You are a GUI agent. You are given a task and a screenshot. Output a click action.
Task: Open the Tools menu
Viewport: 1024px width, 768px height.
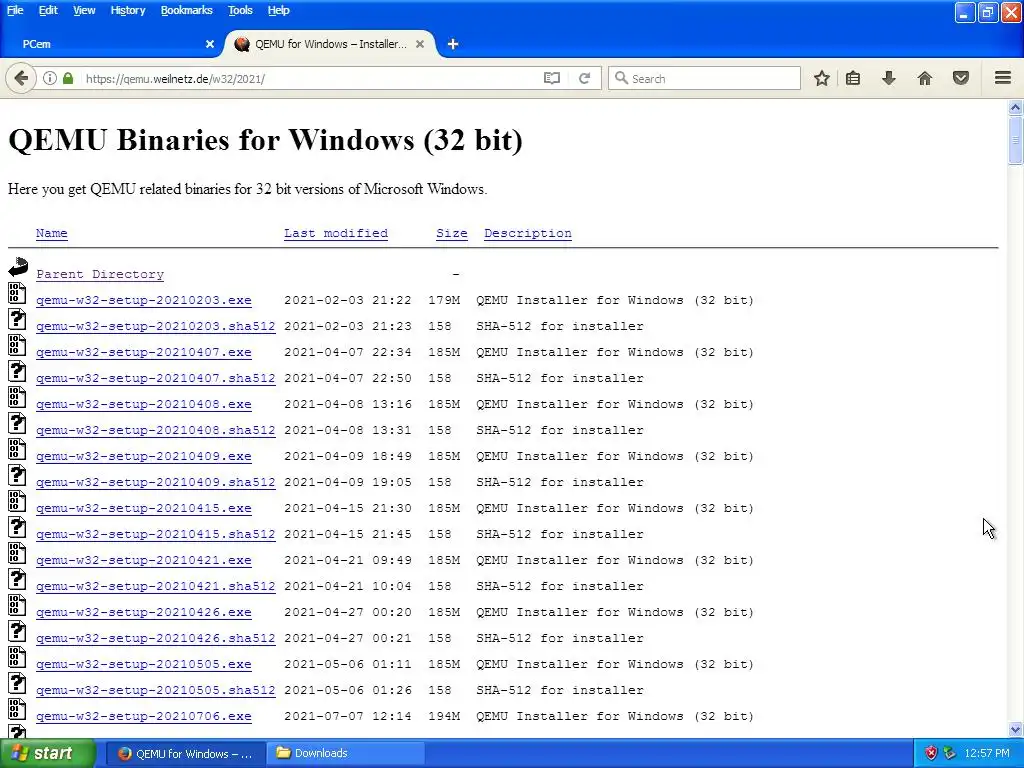[x=240, y=10]
